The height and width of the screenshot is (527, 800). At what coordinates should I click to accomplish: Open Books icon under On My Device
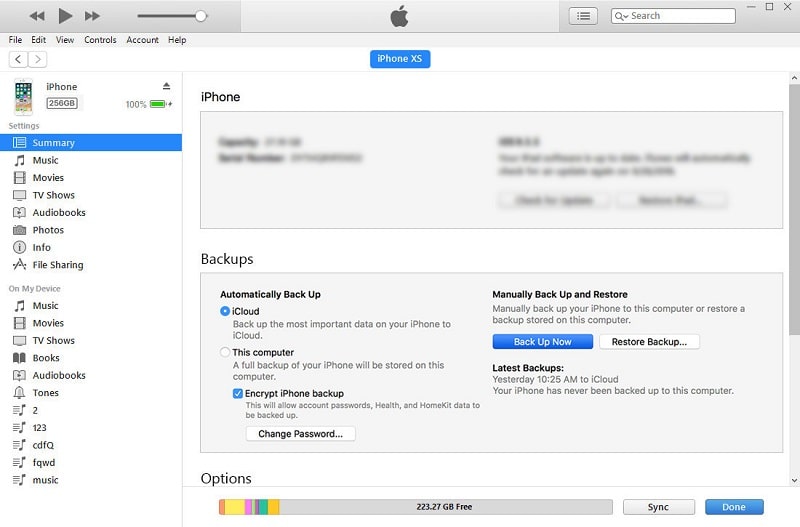(19, 358)
